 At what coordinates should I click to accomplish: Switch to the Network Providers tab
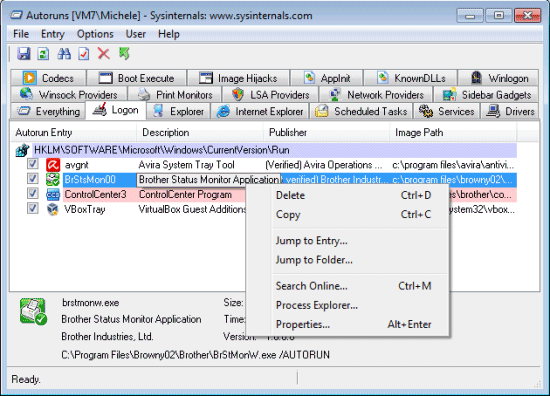click(x=376, y=95)
